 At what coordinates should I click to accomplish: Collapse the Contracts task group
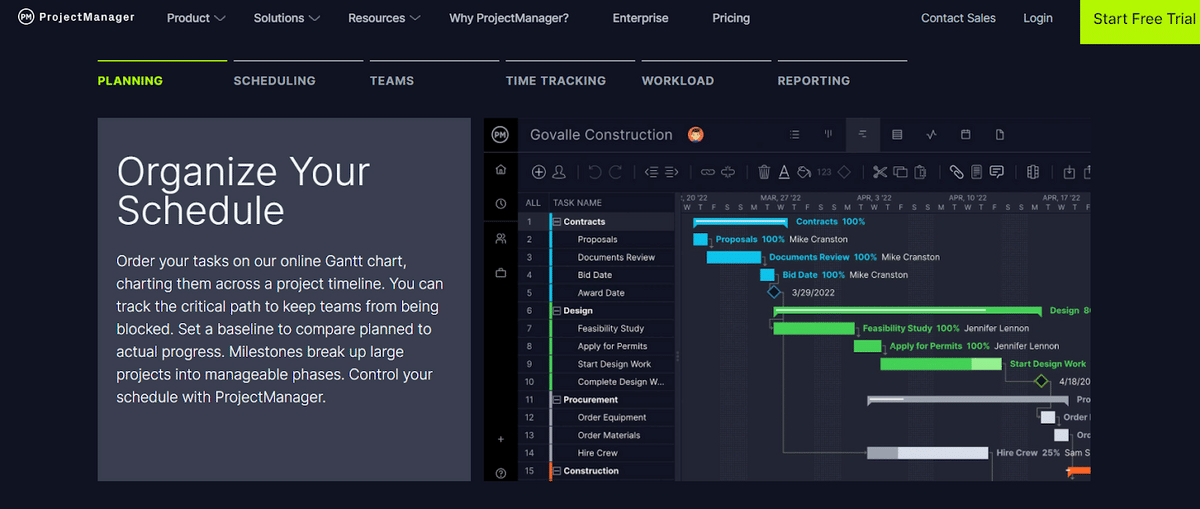pos(557,222)
